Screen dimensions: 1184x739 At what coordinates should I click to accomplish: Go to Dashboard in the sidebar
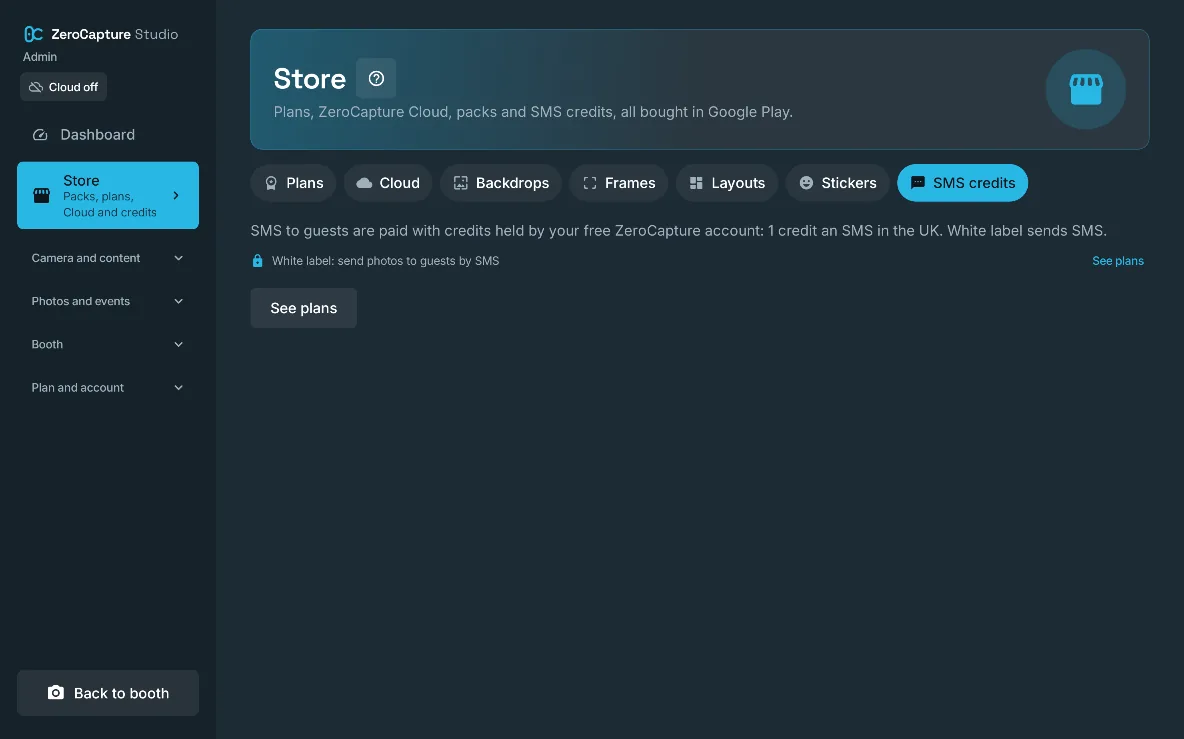[x=108, y=134]
